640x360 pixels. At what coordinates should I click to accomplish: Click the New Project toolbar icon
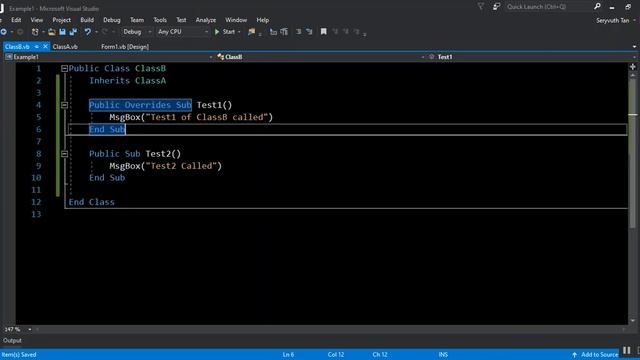point(35,32)
